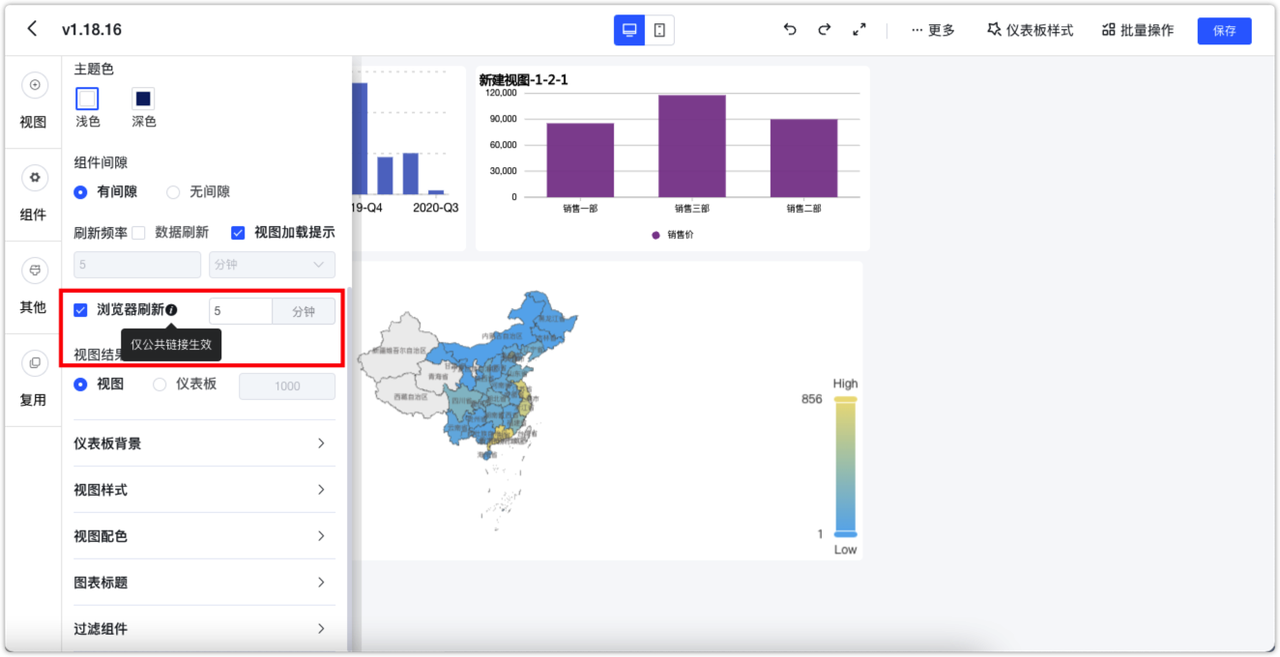Click the v1.18.16 dashboard title
1280x657 pixels.
[x=92, y=30]
